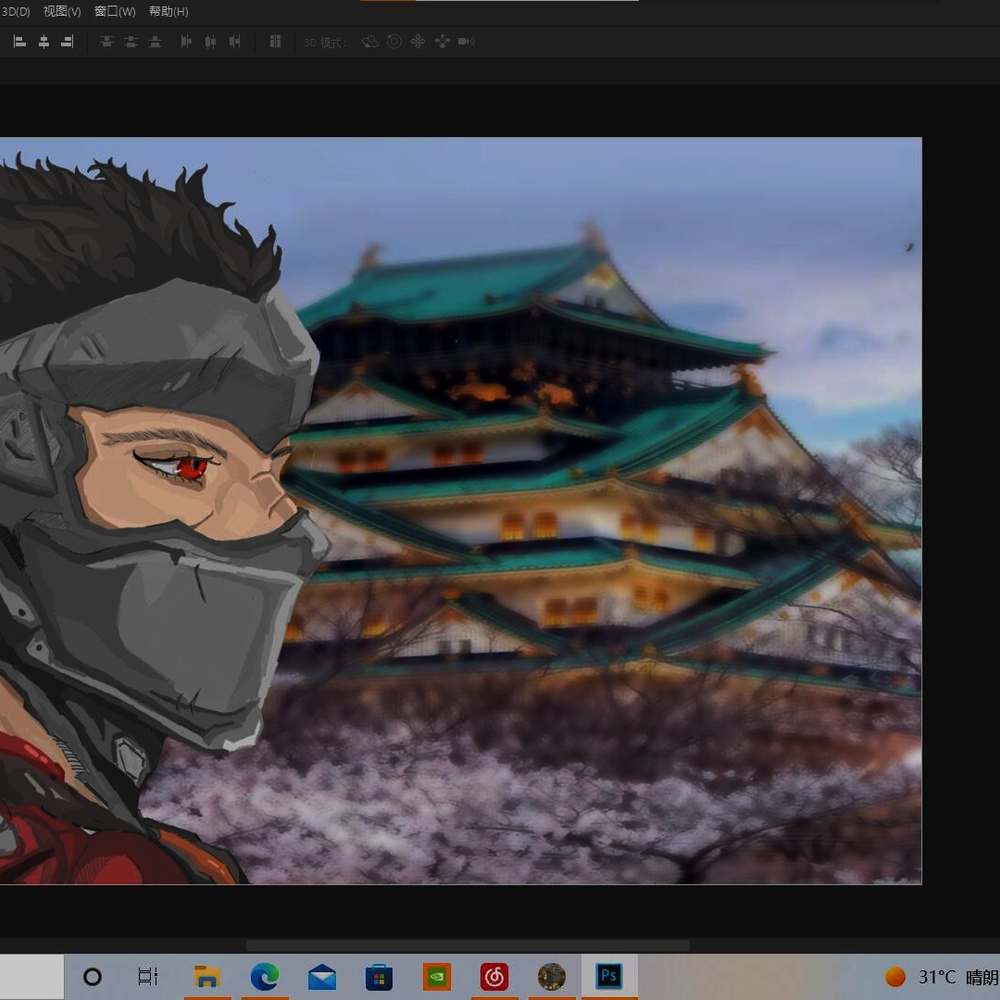Open the 帮助(H) menu
Screen dimensions: 1000x1000
168,11
